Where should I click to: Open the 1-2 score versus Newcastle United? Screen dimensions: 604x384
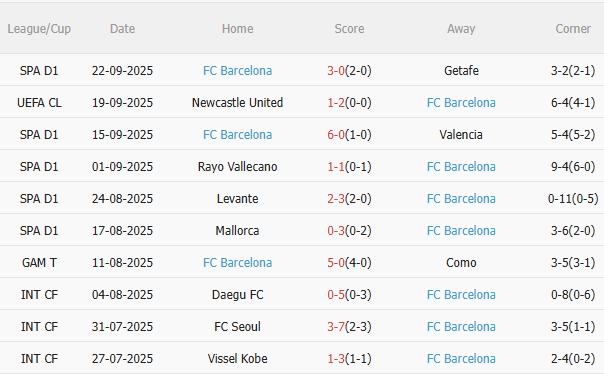pos(336,102)
